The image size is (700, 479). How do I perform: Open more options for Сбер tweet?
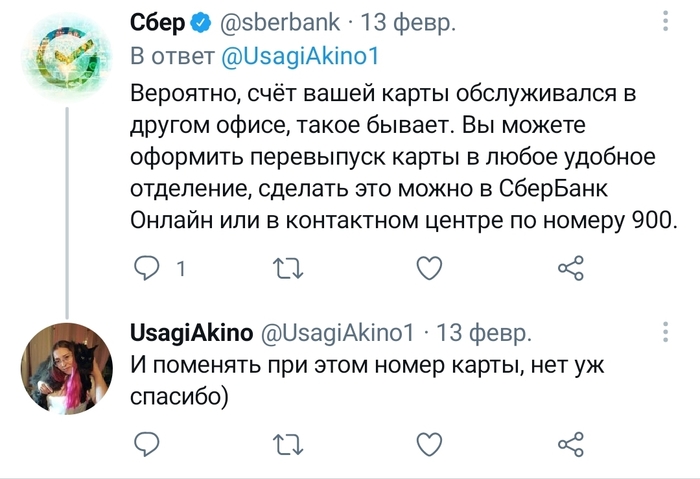pos(666,21)
